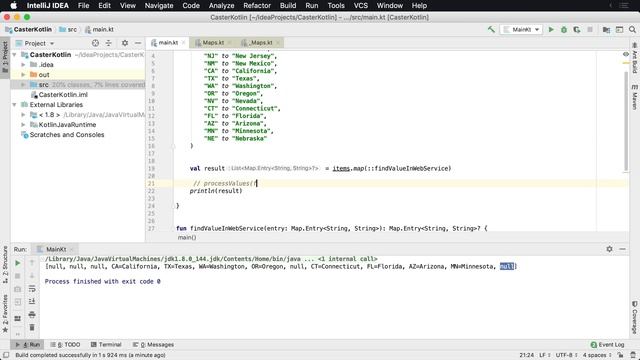Open Run panel settings gear
The width and height of the screenshot is (640, 360).
click(x=609, y=249)
